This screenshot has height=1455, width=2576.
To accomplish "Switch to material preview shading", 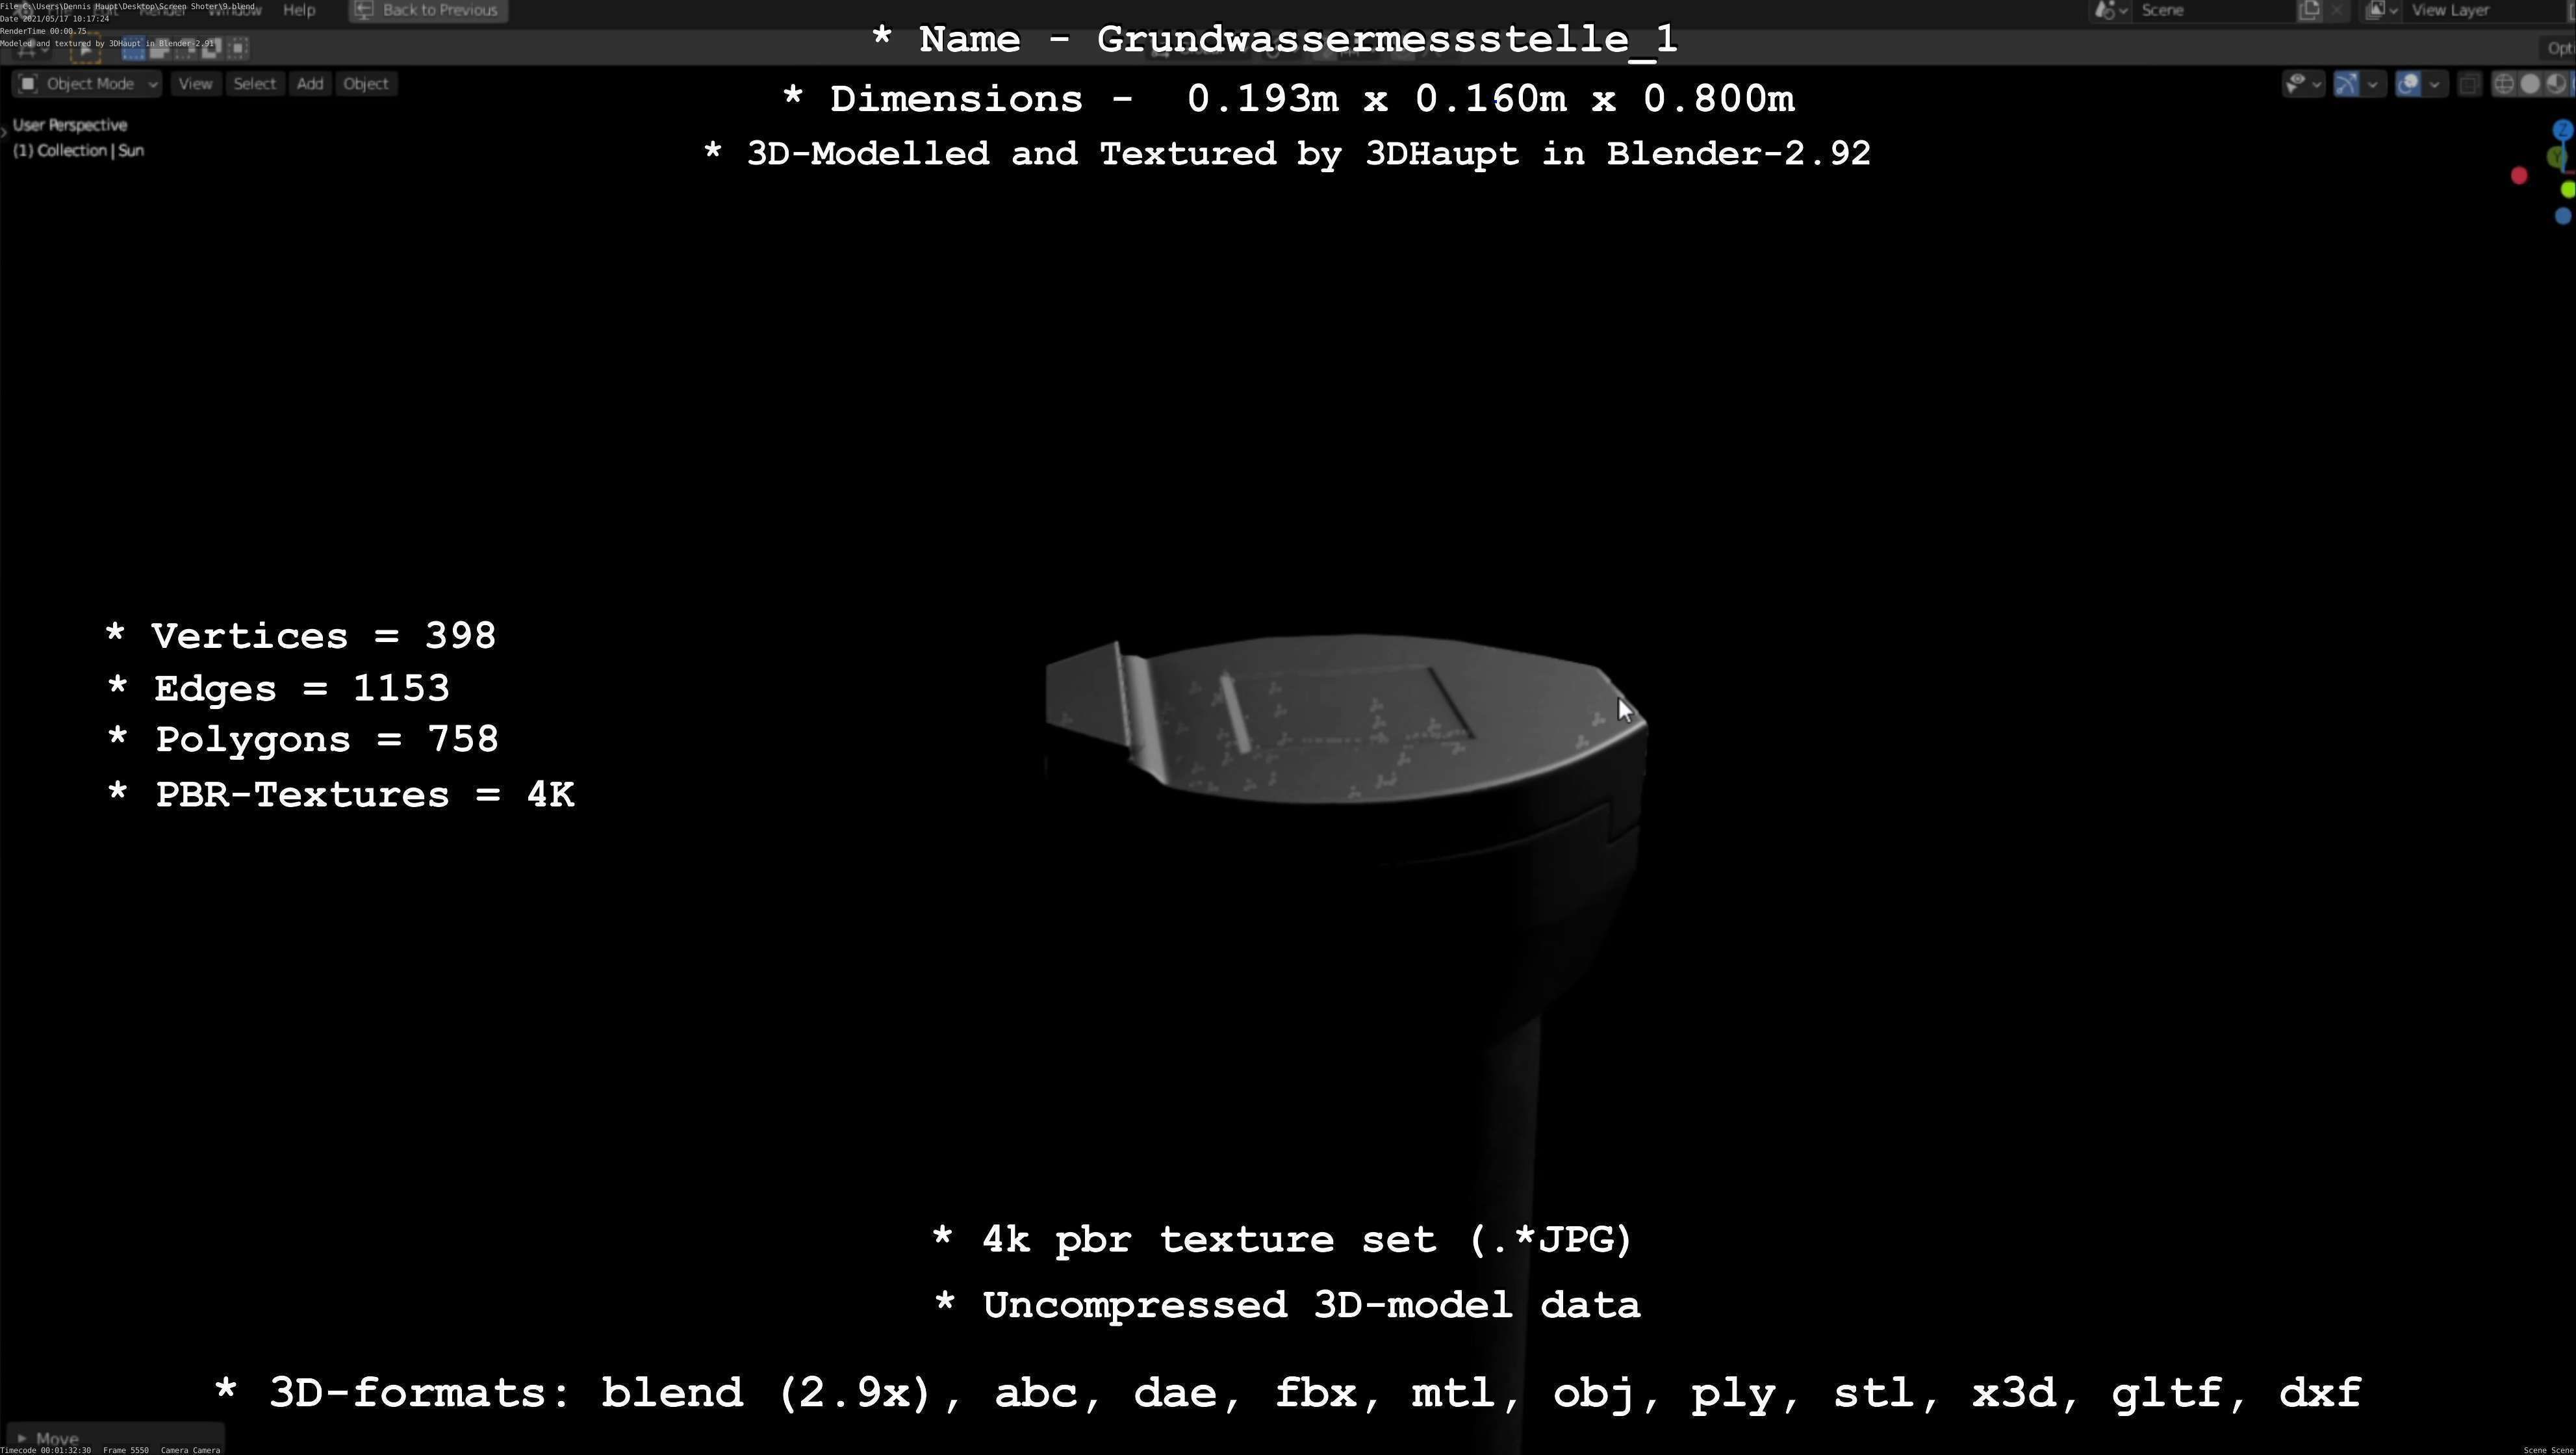I will 2555,84.
